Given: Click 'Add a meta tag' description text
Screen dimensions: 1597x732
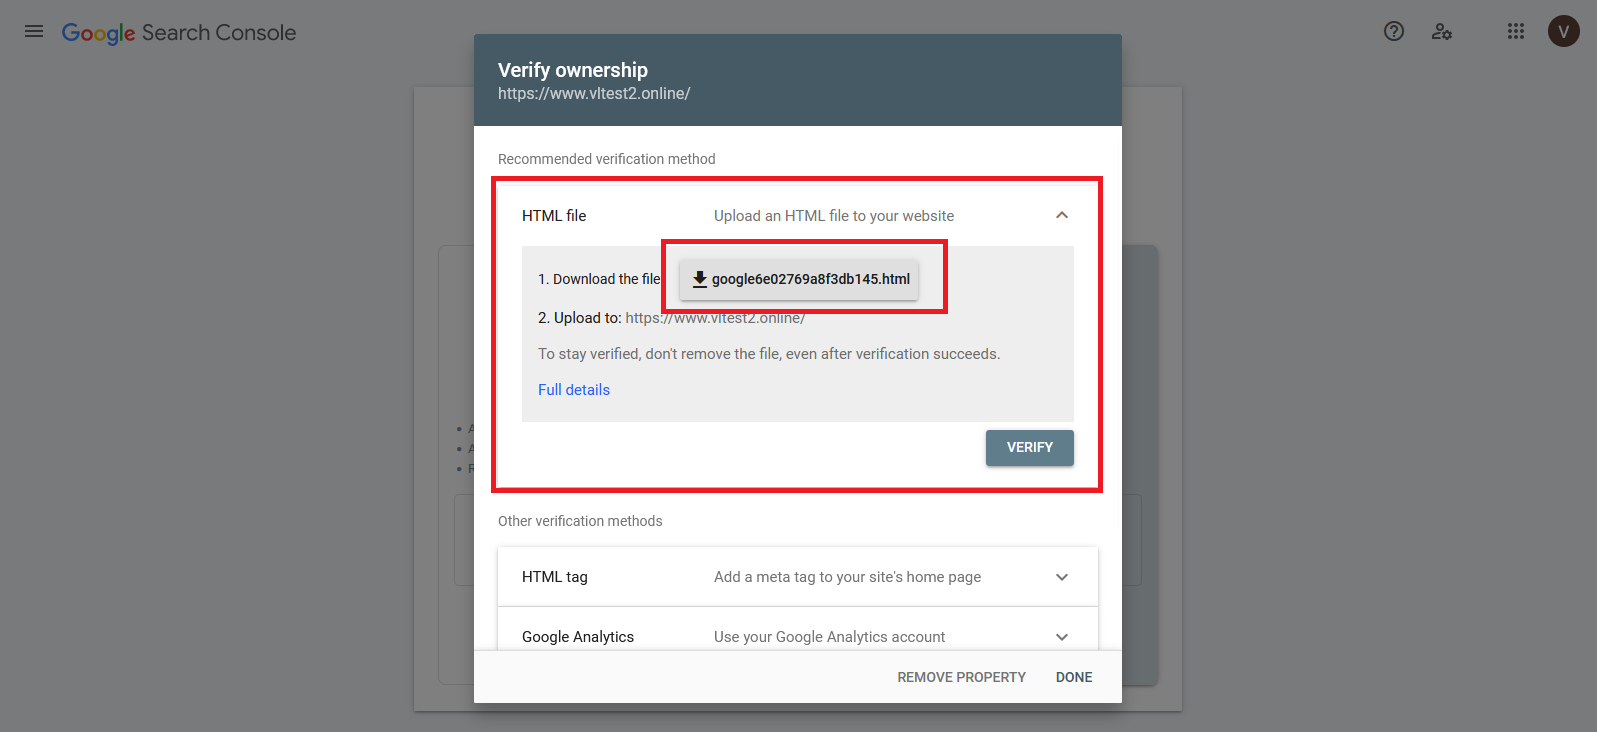Looking at the screenshot, I should click(x=847, y=577).
